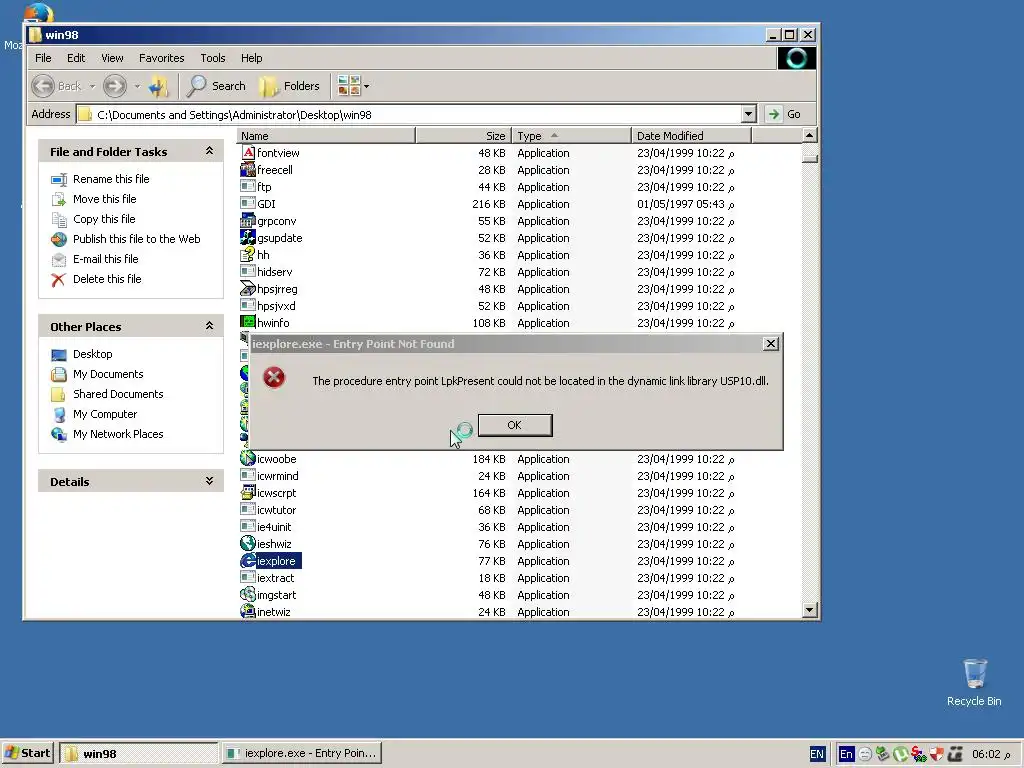
Task: Open My Documents link
Action: pos(108,374)
